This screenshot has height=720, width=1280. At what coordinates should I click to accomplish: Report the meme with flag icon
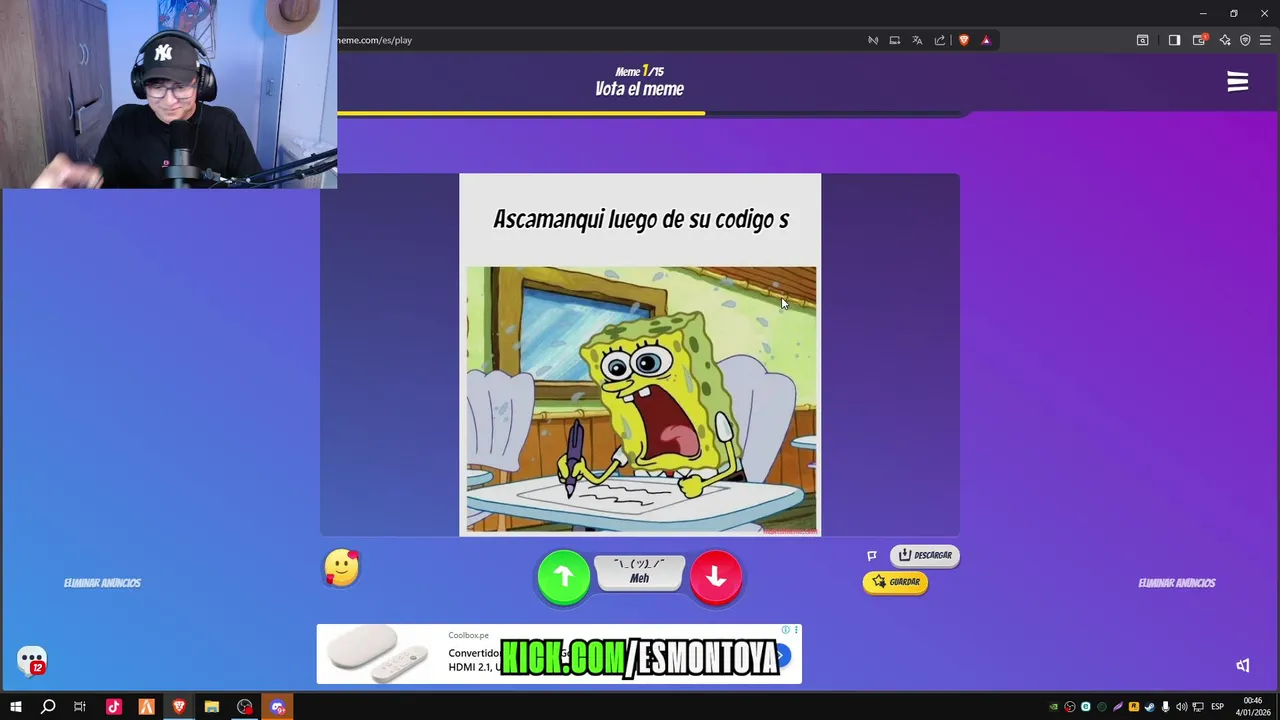click(x=871, y=555)
